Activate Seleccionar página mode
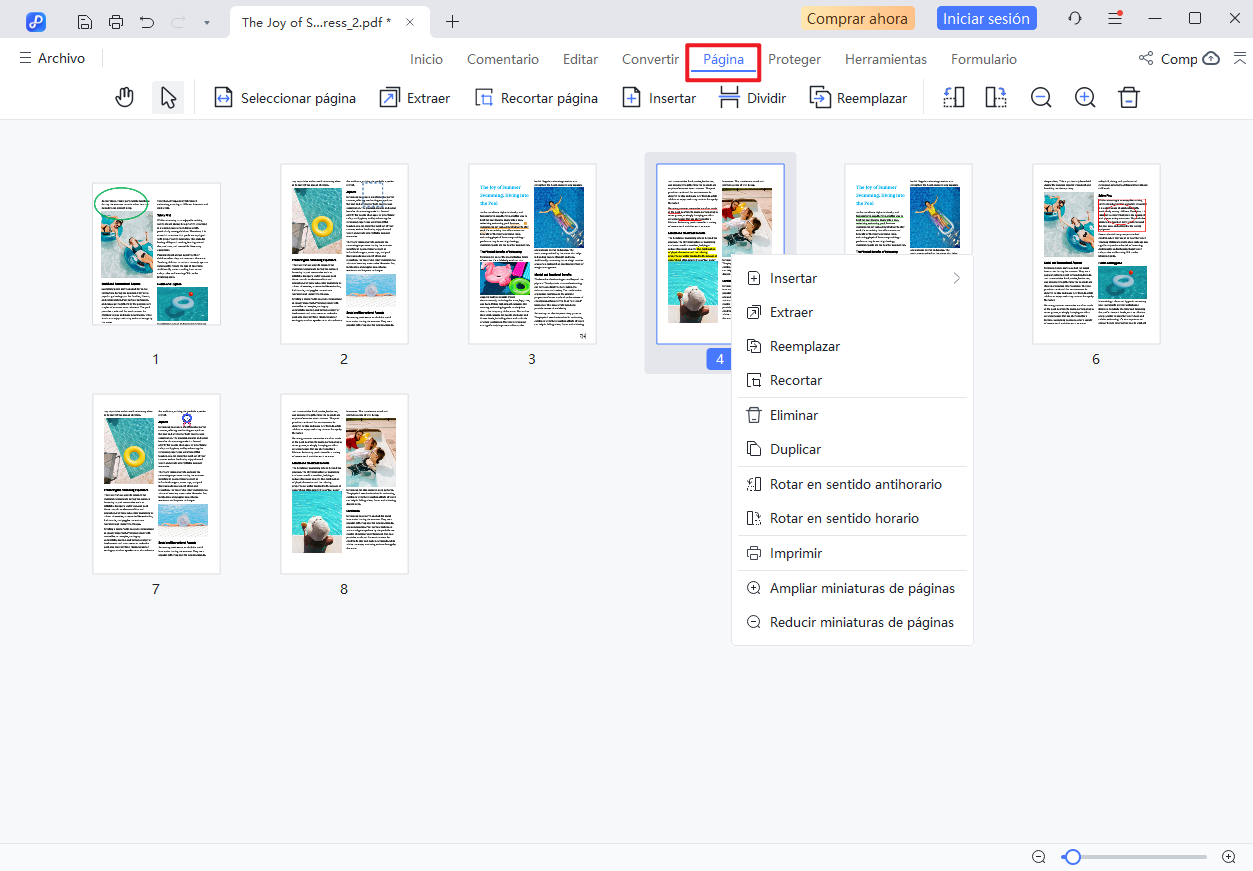The image size is (1253, 871). 285,97
